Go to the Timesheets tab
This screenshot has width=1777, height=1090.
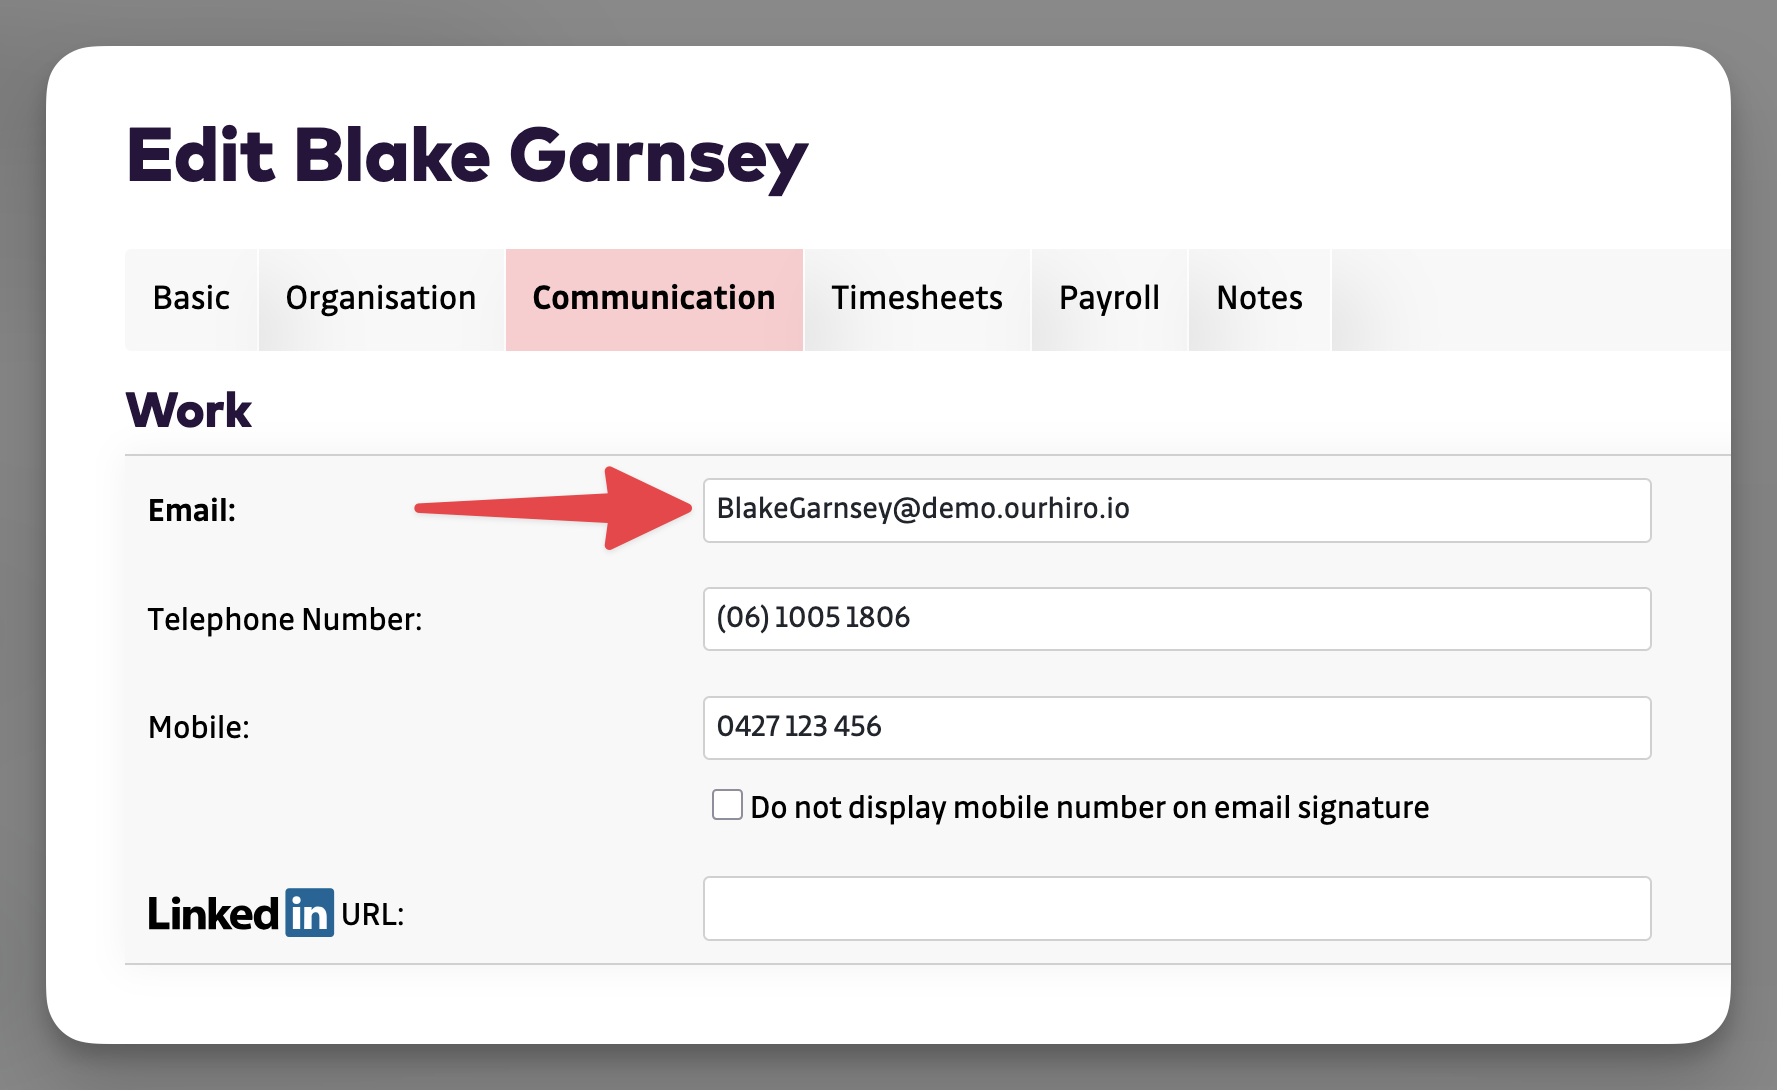(x=917, y=299)
